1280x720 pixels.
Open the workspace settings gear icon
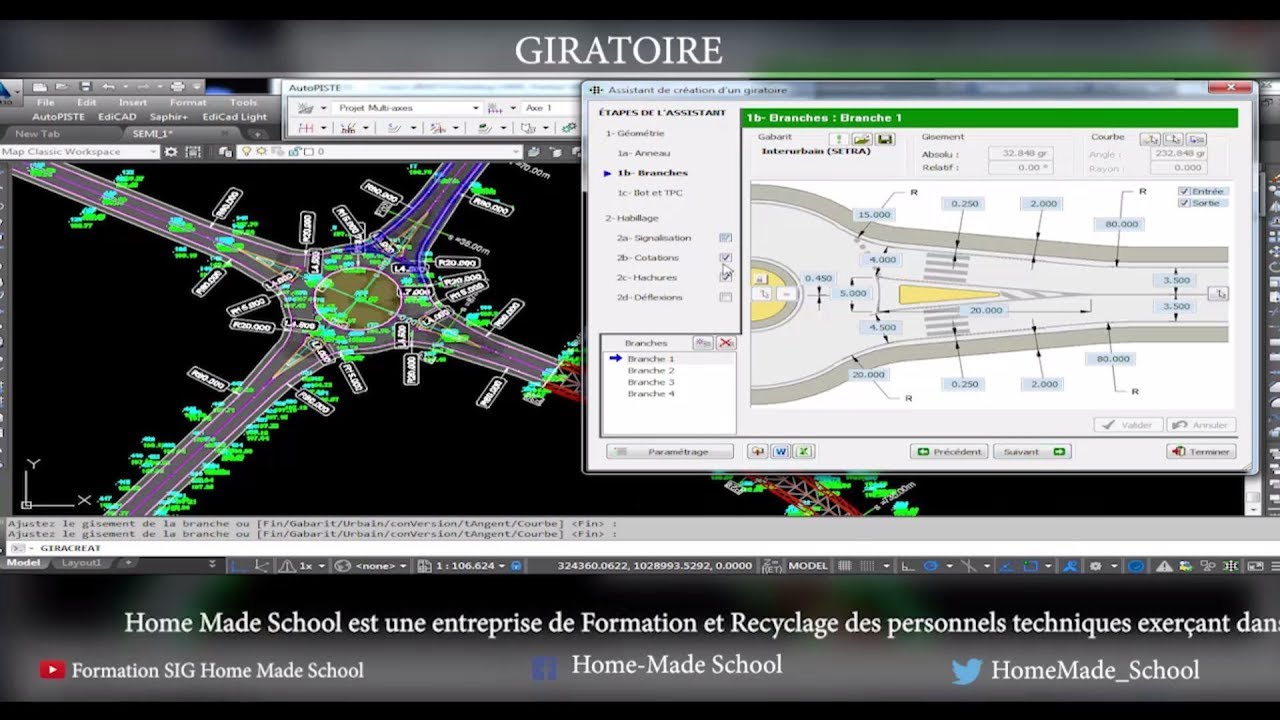[x=171, y=152]
